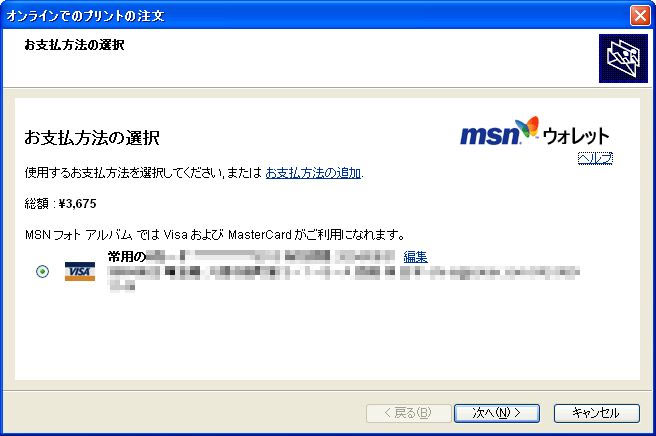Click the キャンセル cancel button
656x436 pixels.
(x=597, y=413)
